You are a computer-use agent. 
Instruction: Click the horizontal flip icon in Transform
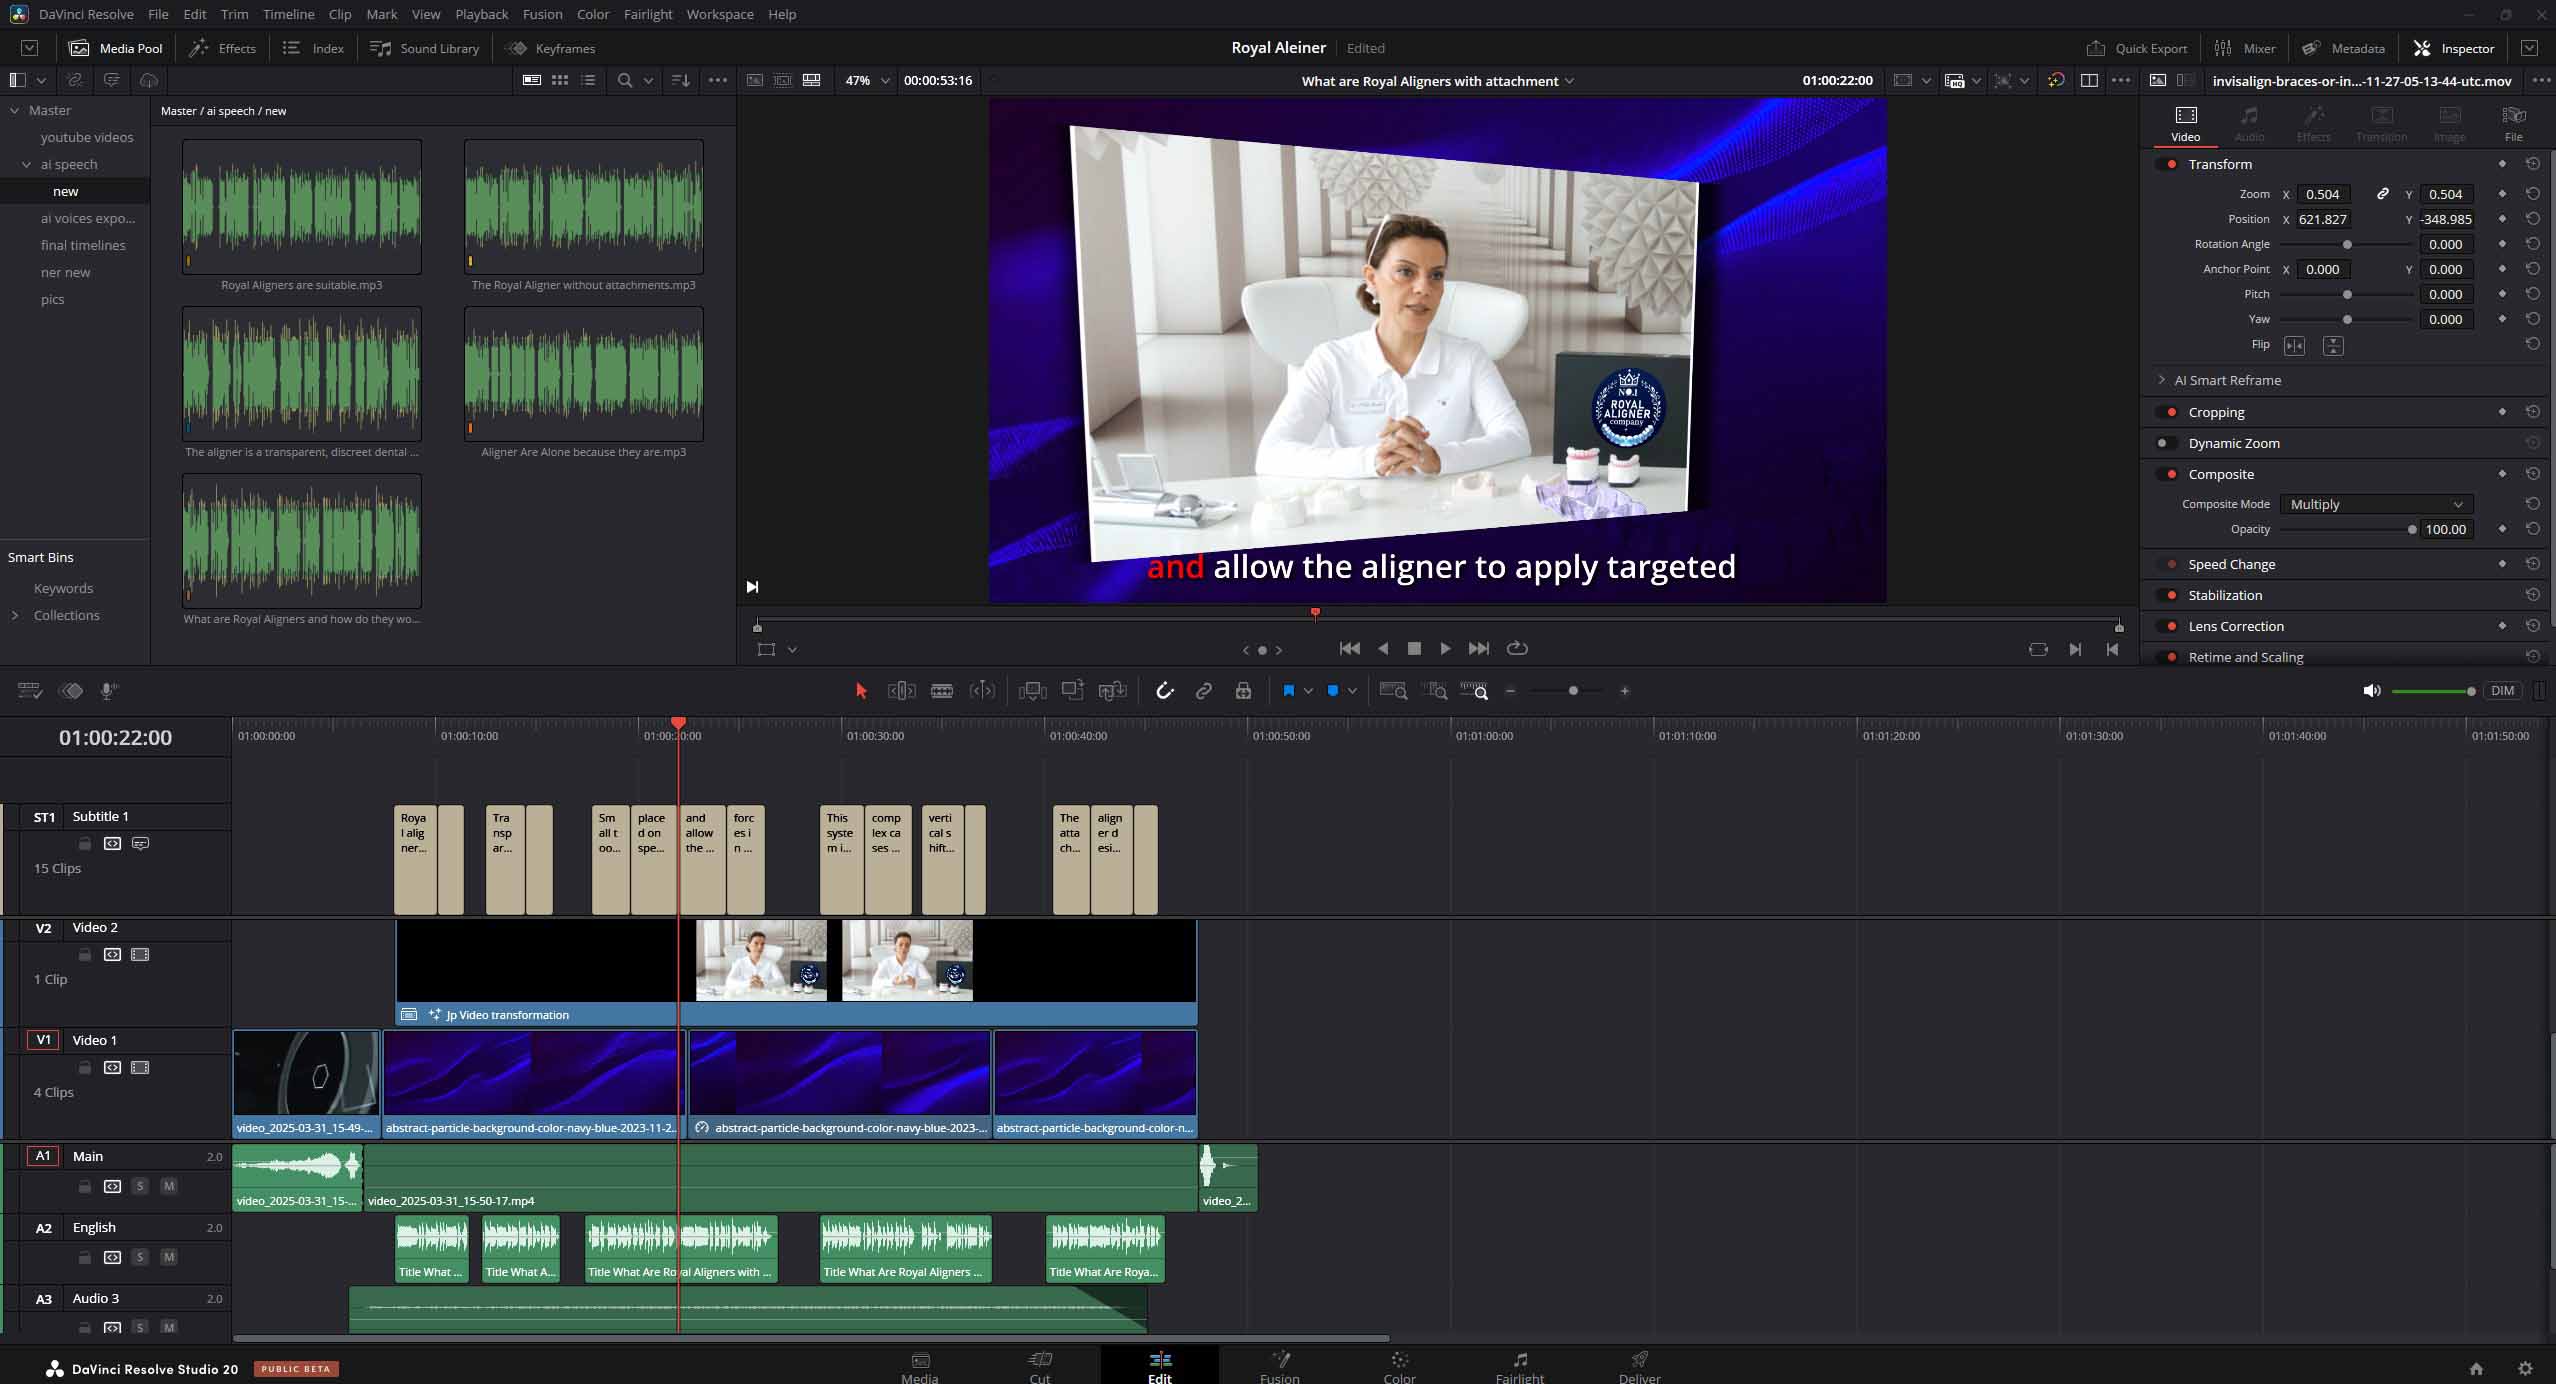pyautogui.click(x=2294, y=345)
